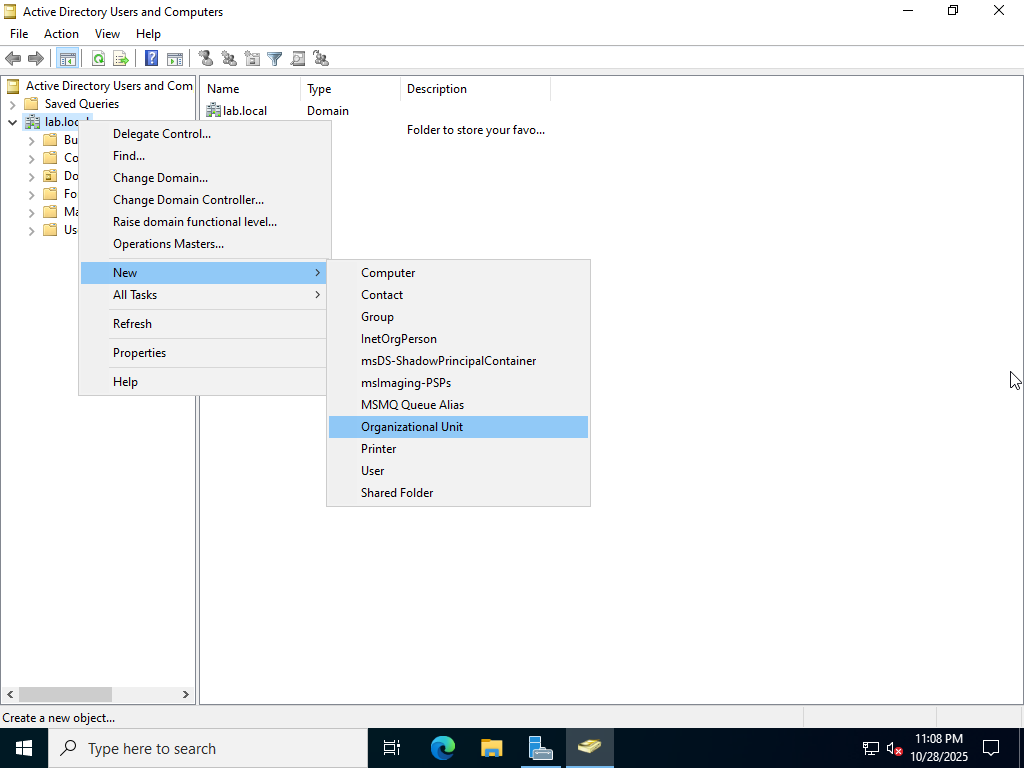This screenshot has height=768, width=1024.
Task: Click the Show/Hide Action Pane icon
Action: click(x=174, y=58)
